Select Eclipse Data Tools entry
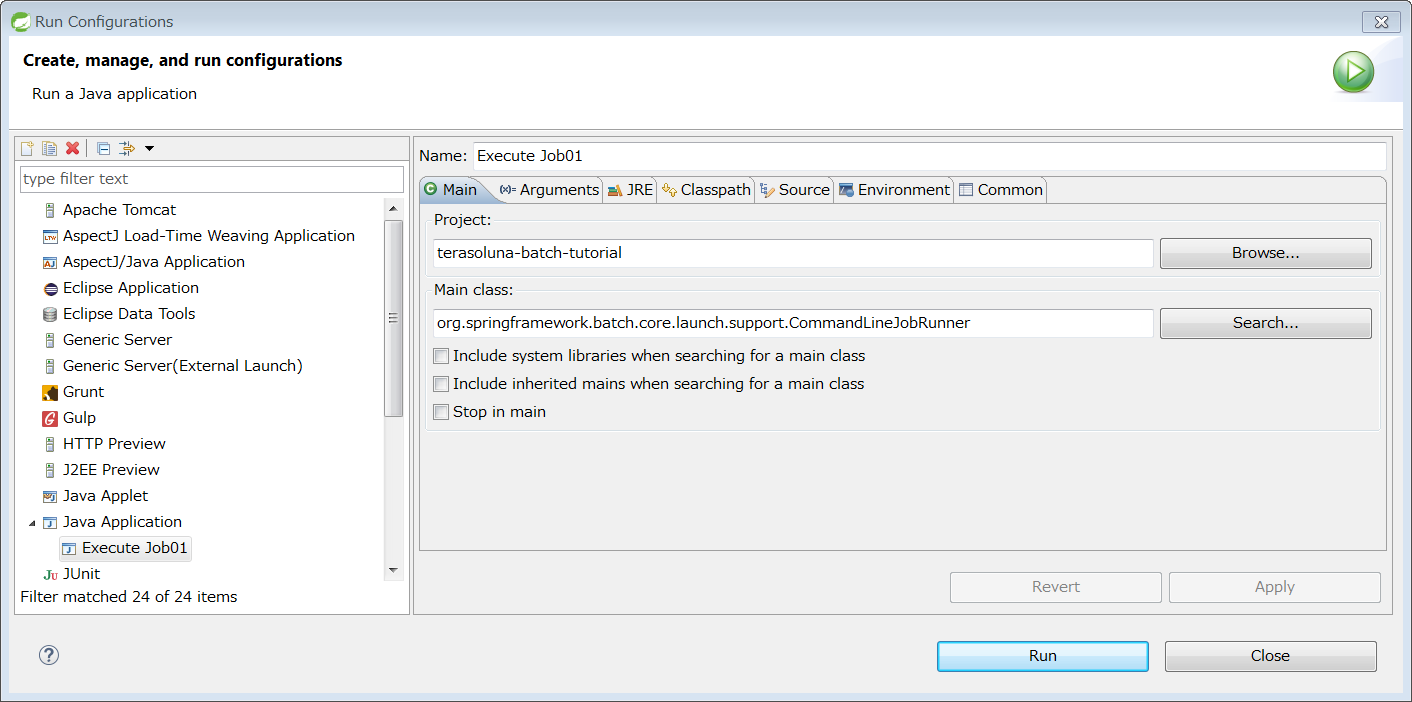The image size is (1412, 702). [x=129, y=314]
